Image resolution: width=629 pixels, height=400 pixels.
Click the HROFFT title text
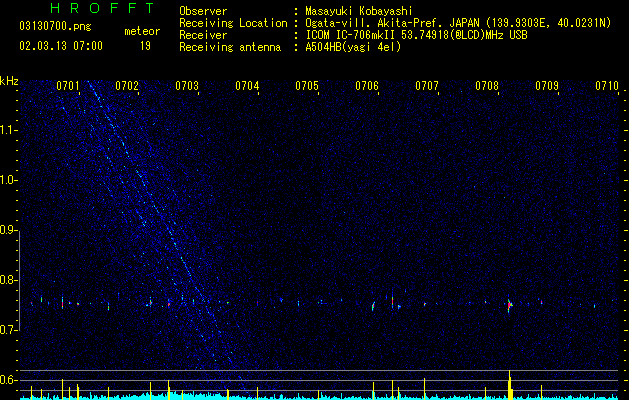[103, 8]
